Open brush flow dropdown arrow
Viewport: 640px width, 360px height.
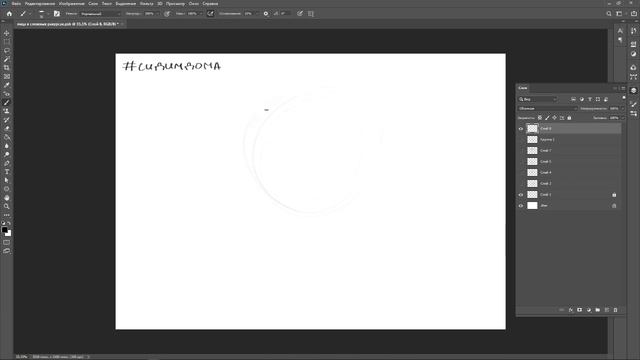tap(200, 13)
